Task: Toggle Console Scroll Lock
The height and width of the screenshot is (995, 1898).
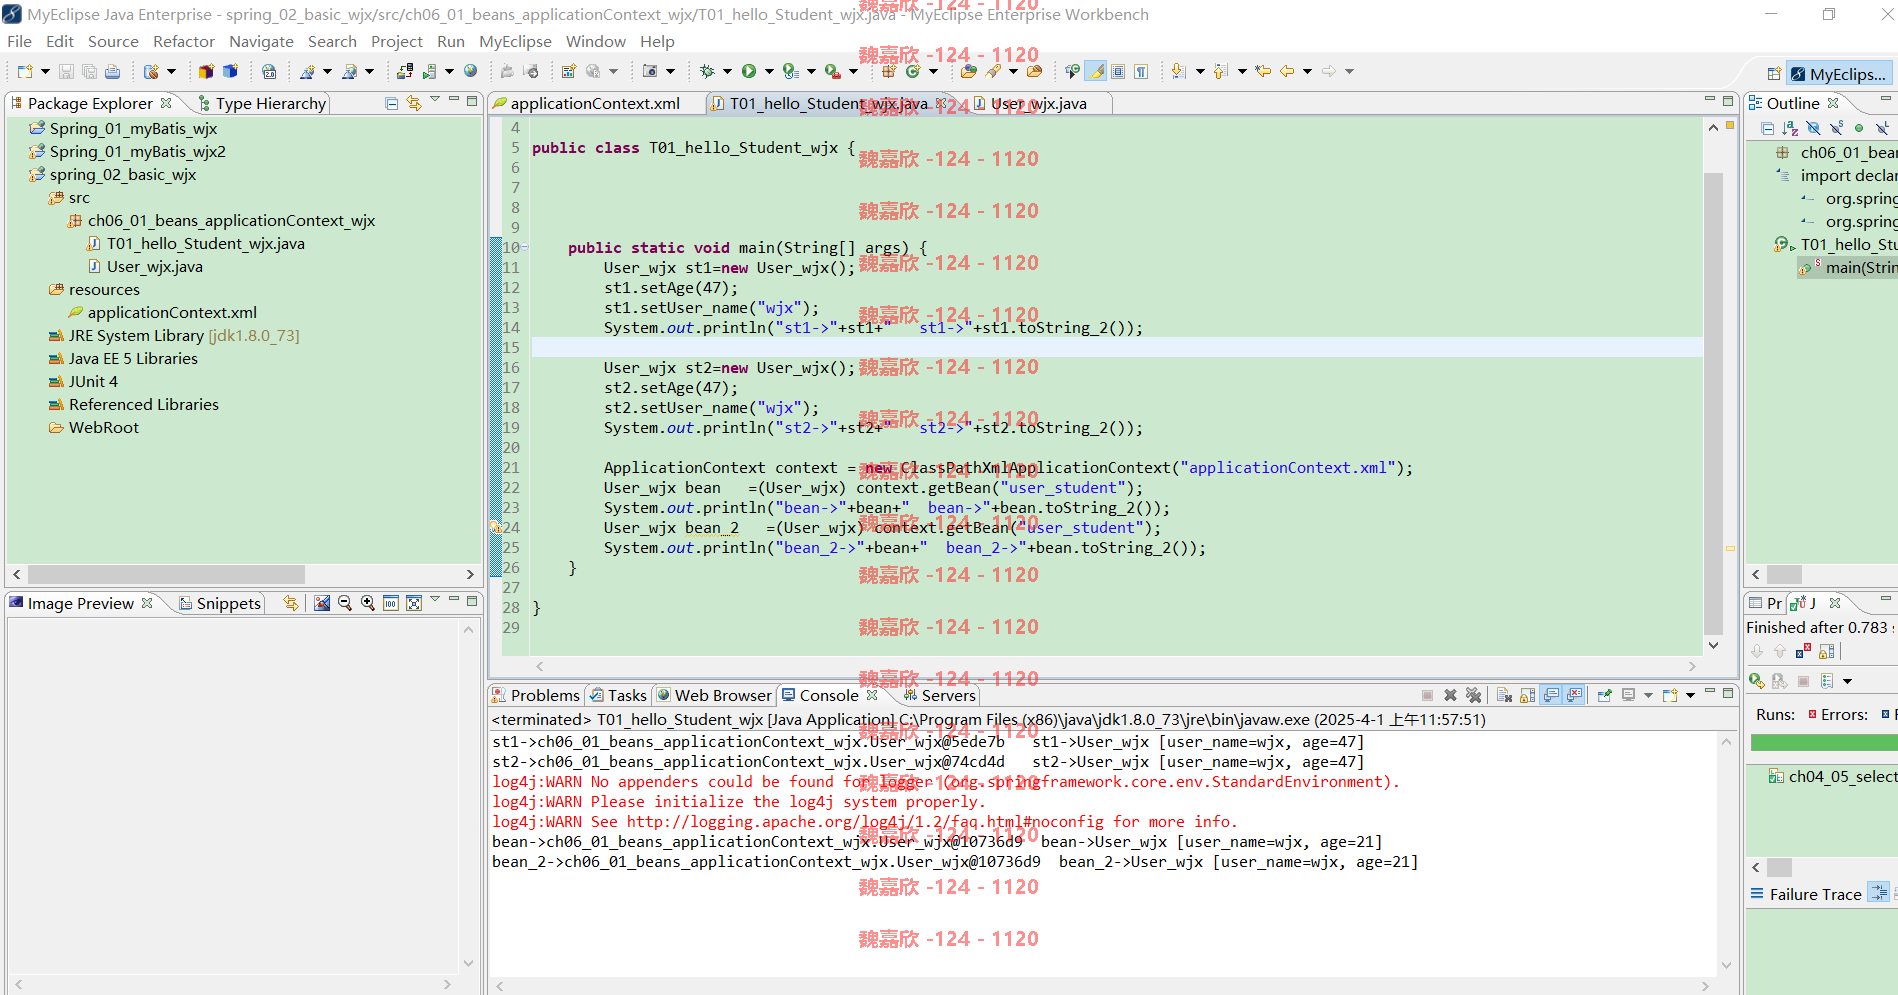Action: 1527,695
